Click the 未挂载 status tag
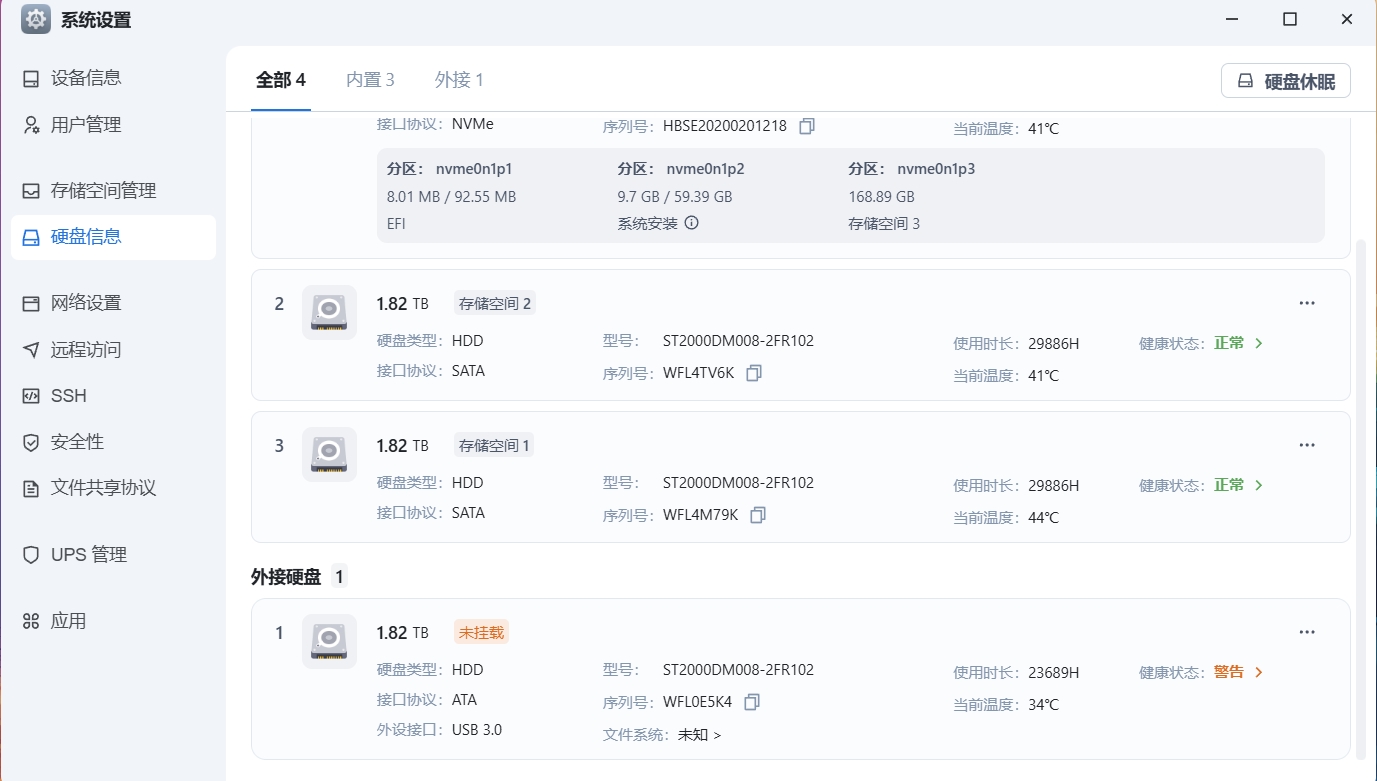The height and width of the screenshot is (781, 1377). [x=481, y=632]
